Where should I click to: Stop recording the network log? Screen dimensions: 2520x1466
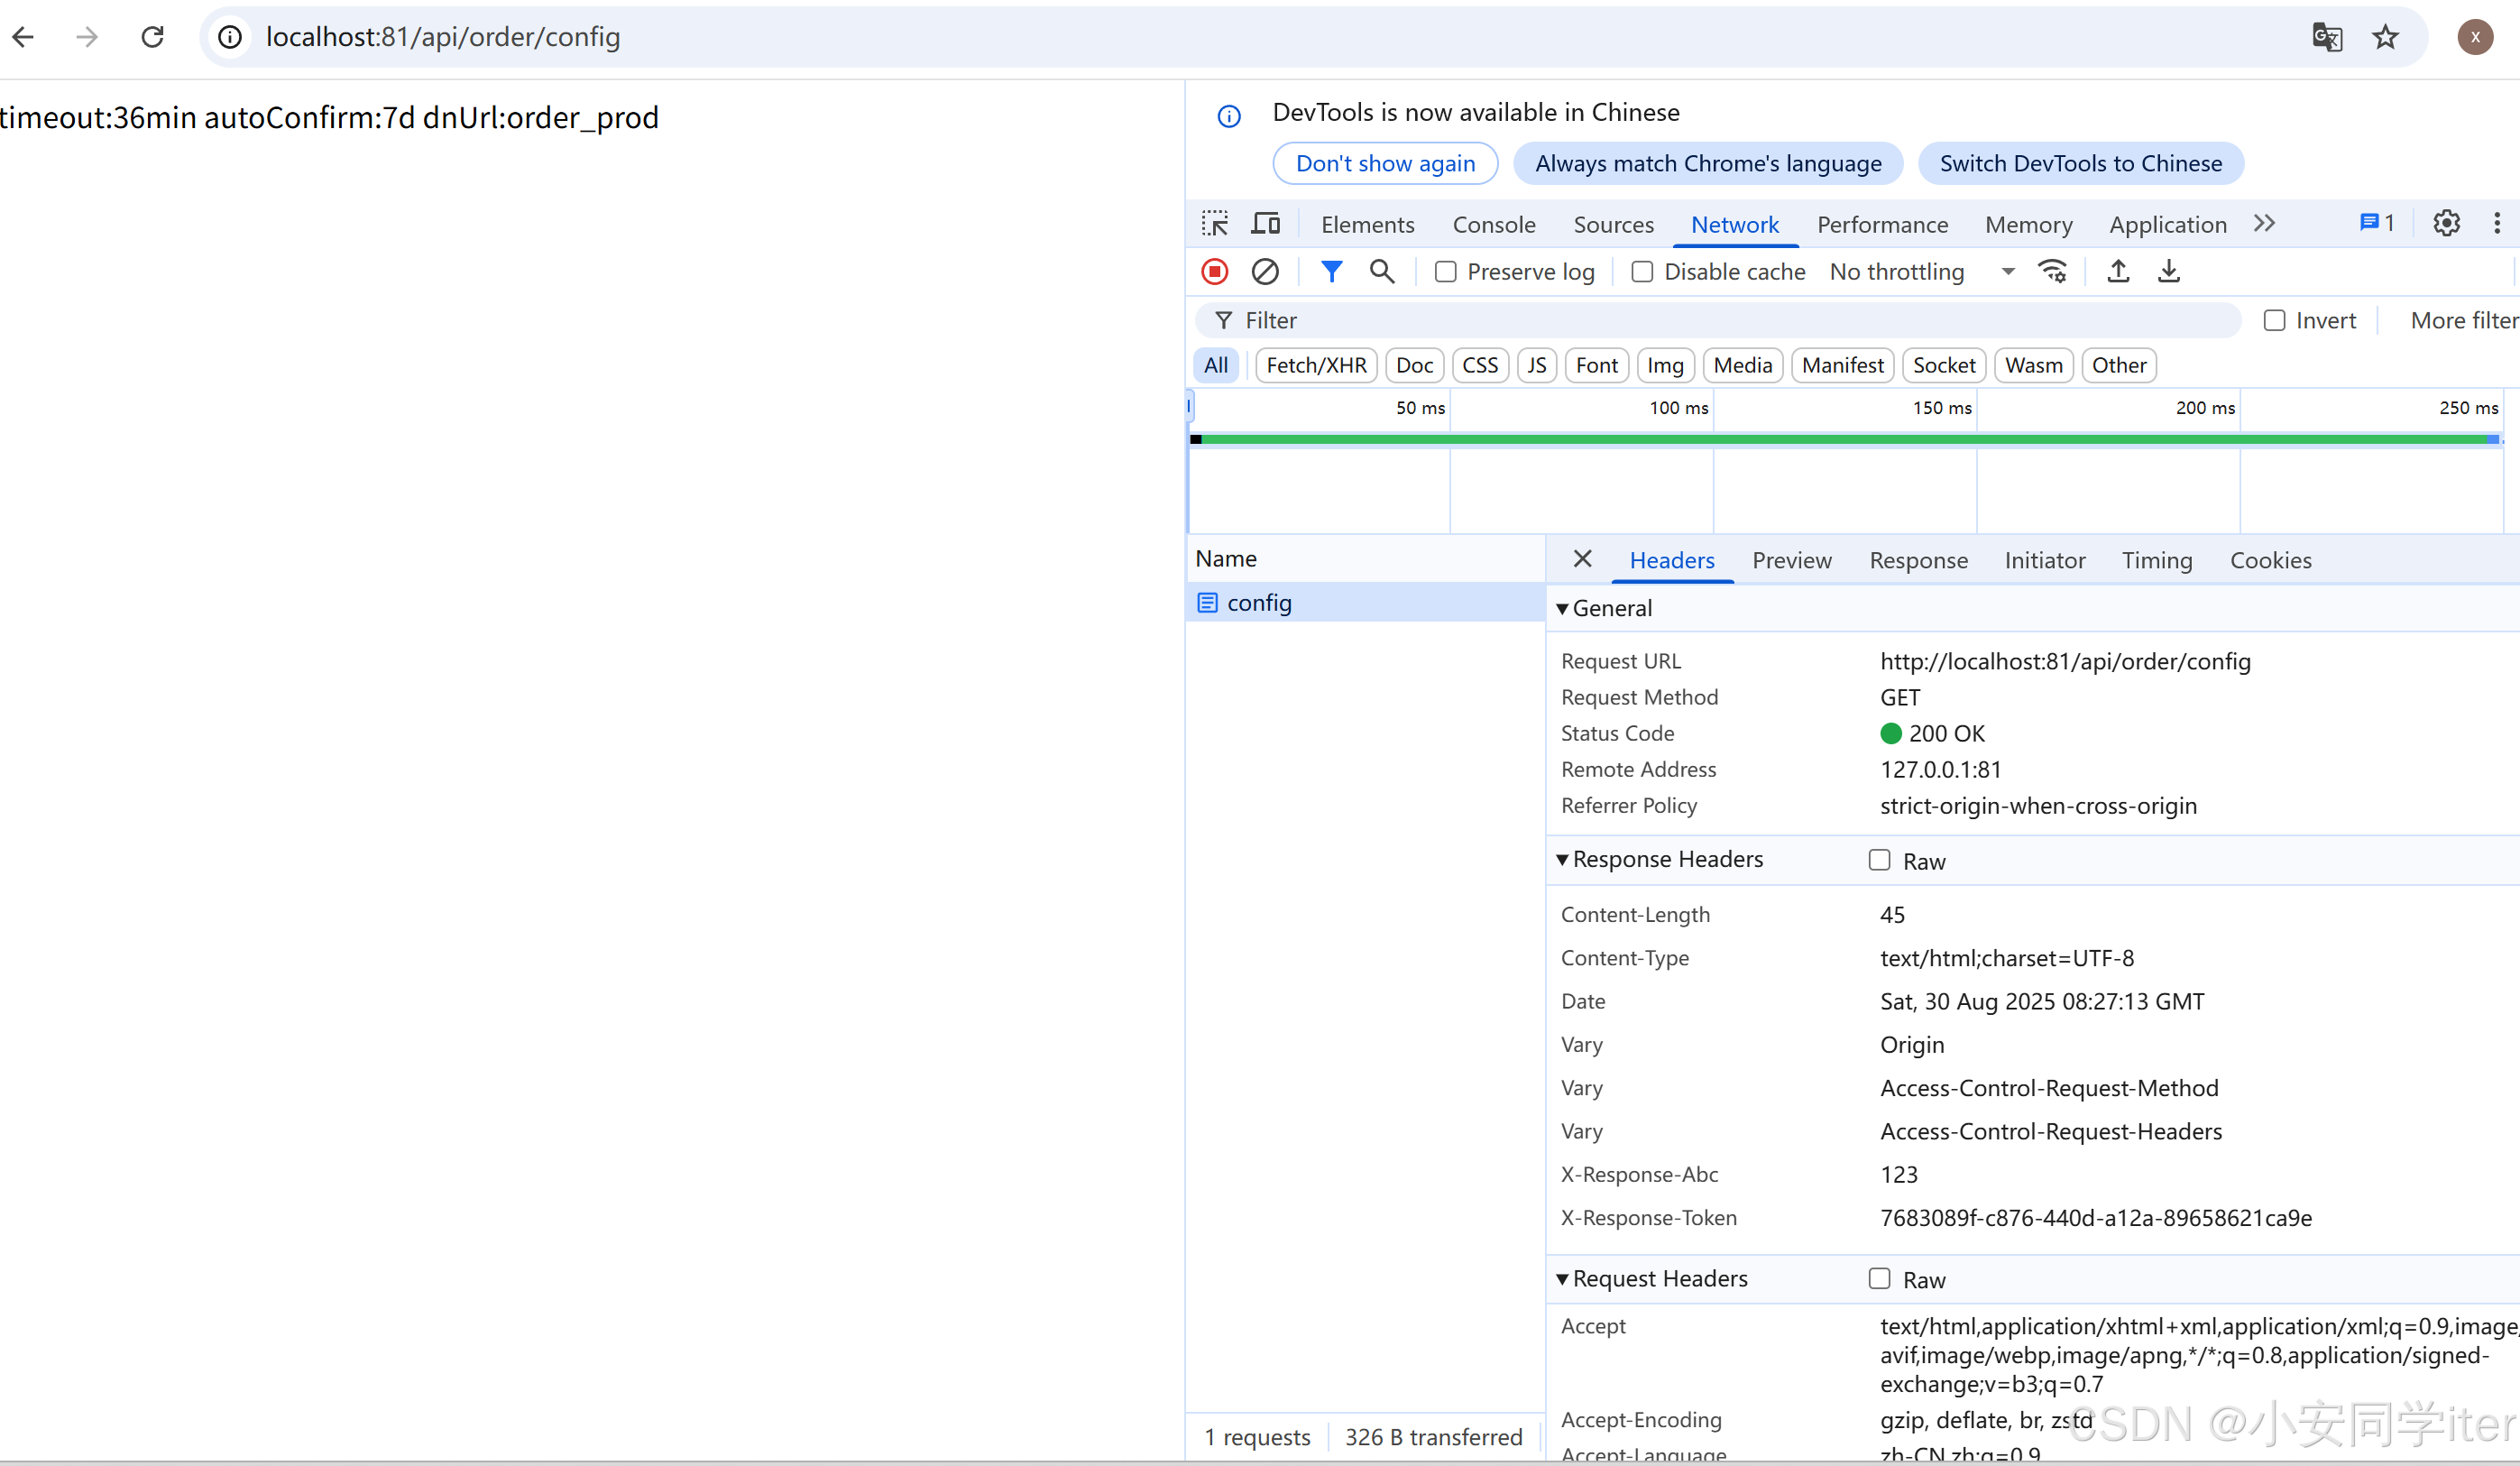(1214, 272)
